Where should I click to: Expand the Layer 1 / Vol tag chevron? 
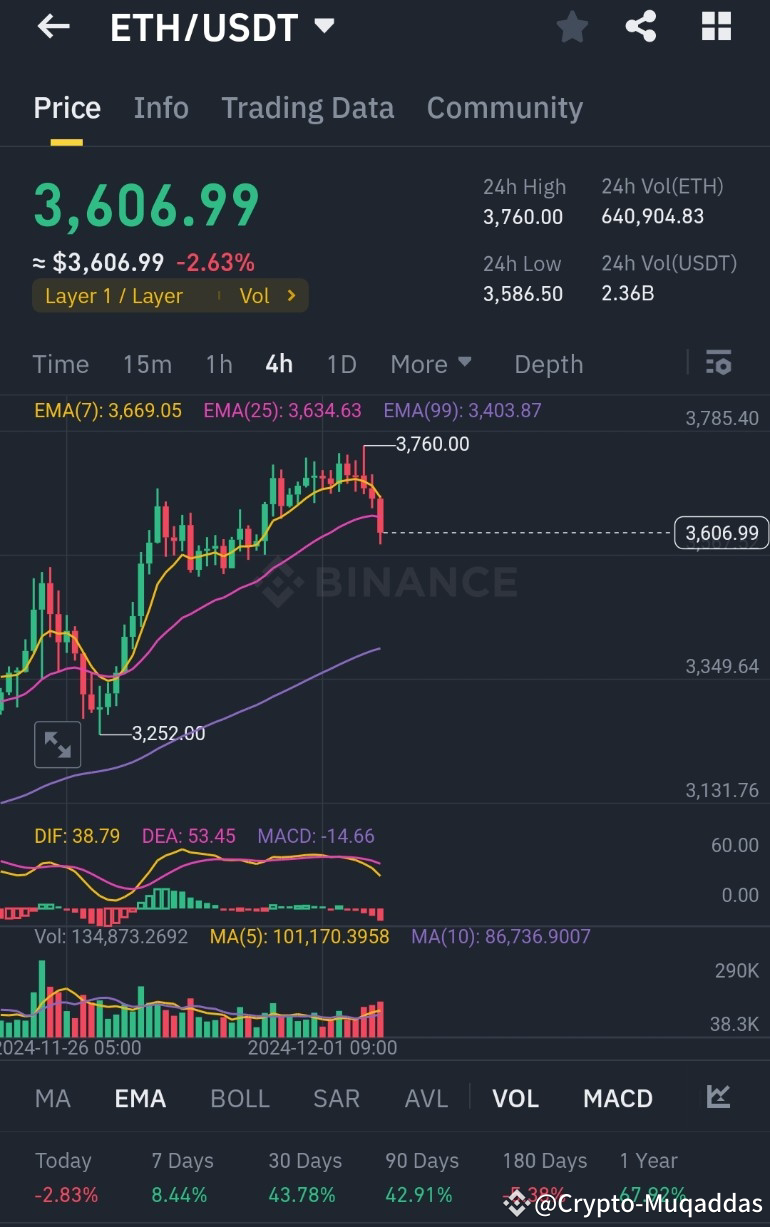click(293, 295)
